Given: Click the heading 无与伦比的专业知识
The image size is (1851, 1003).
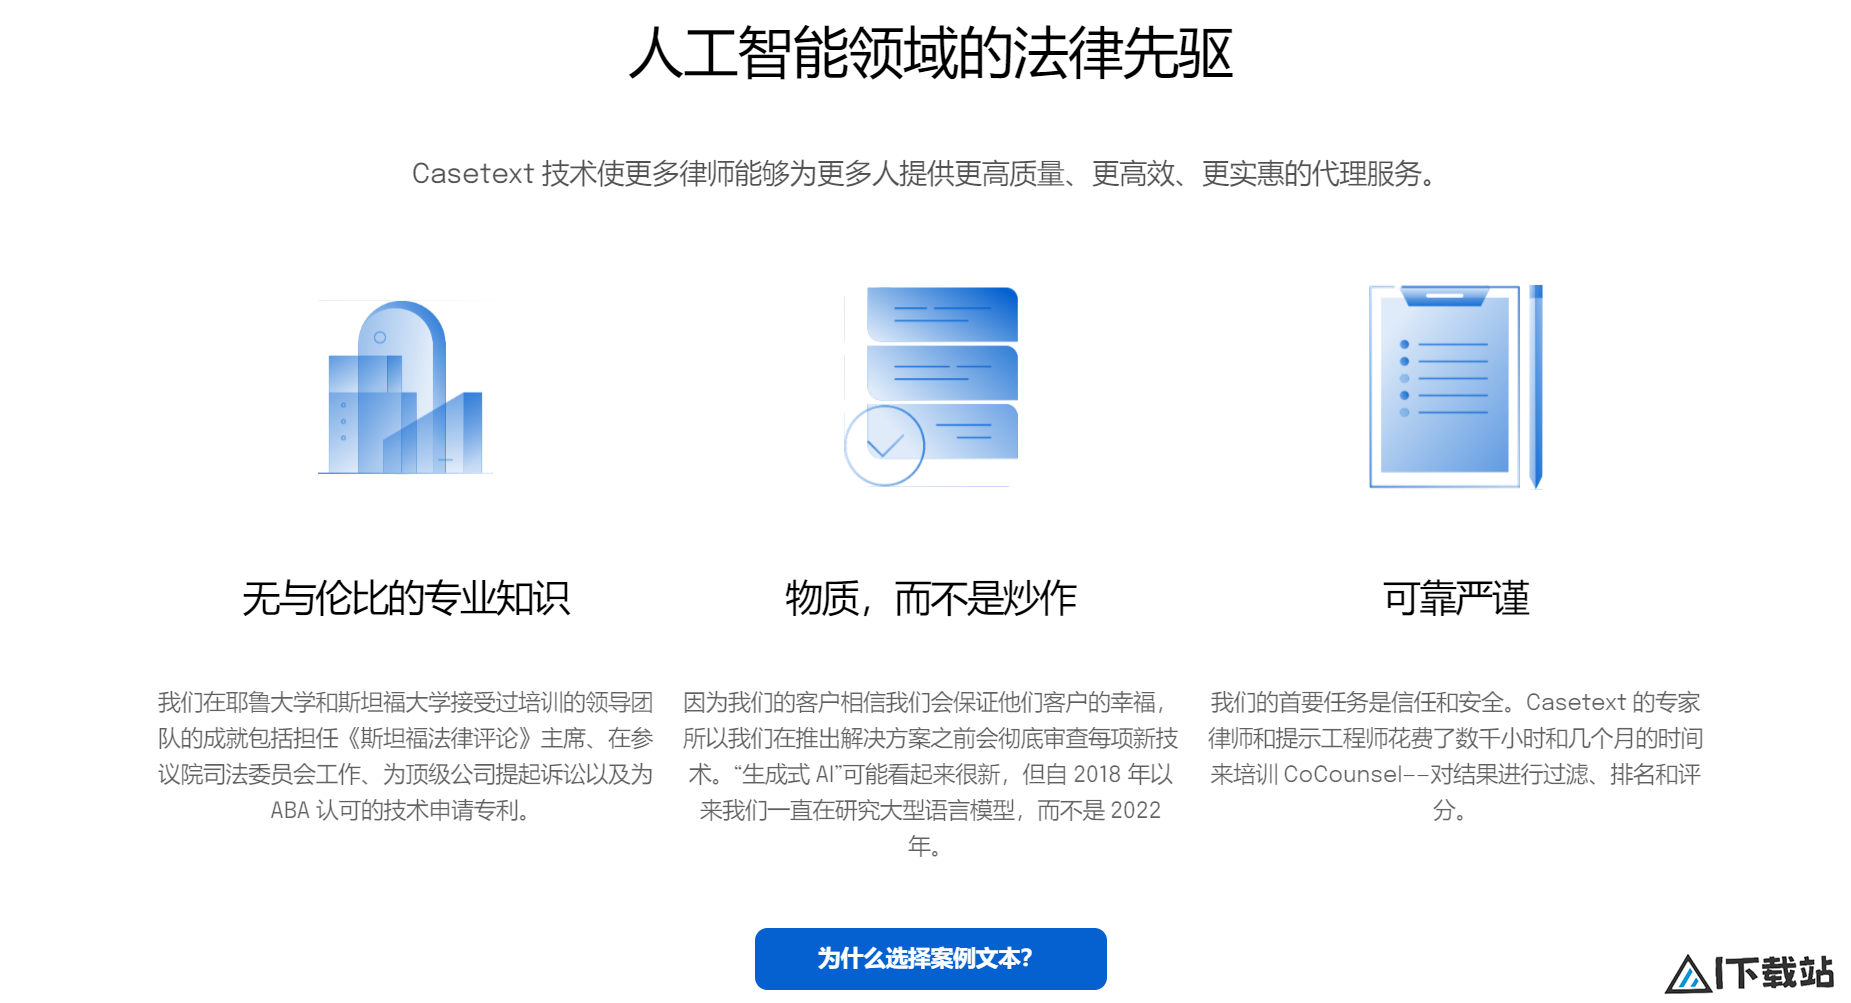Looking at the screenshot, I should click(x=405, y=598).
